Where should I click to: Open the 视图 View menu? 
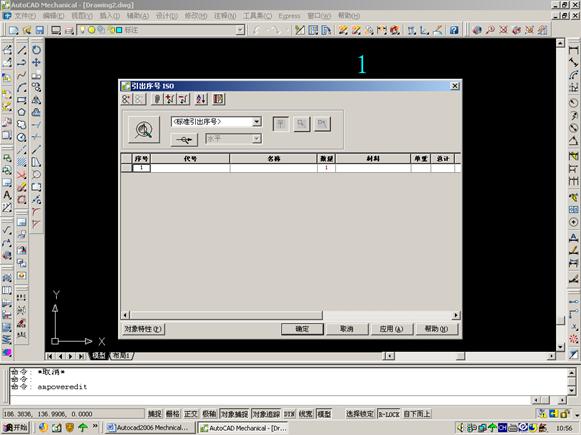click(82, 16)
